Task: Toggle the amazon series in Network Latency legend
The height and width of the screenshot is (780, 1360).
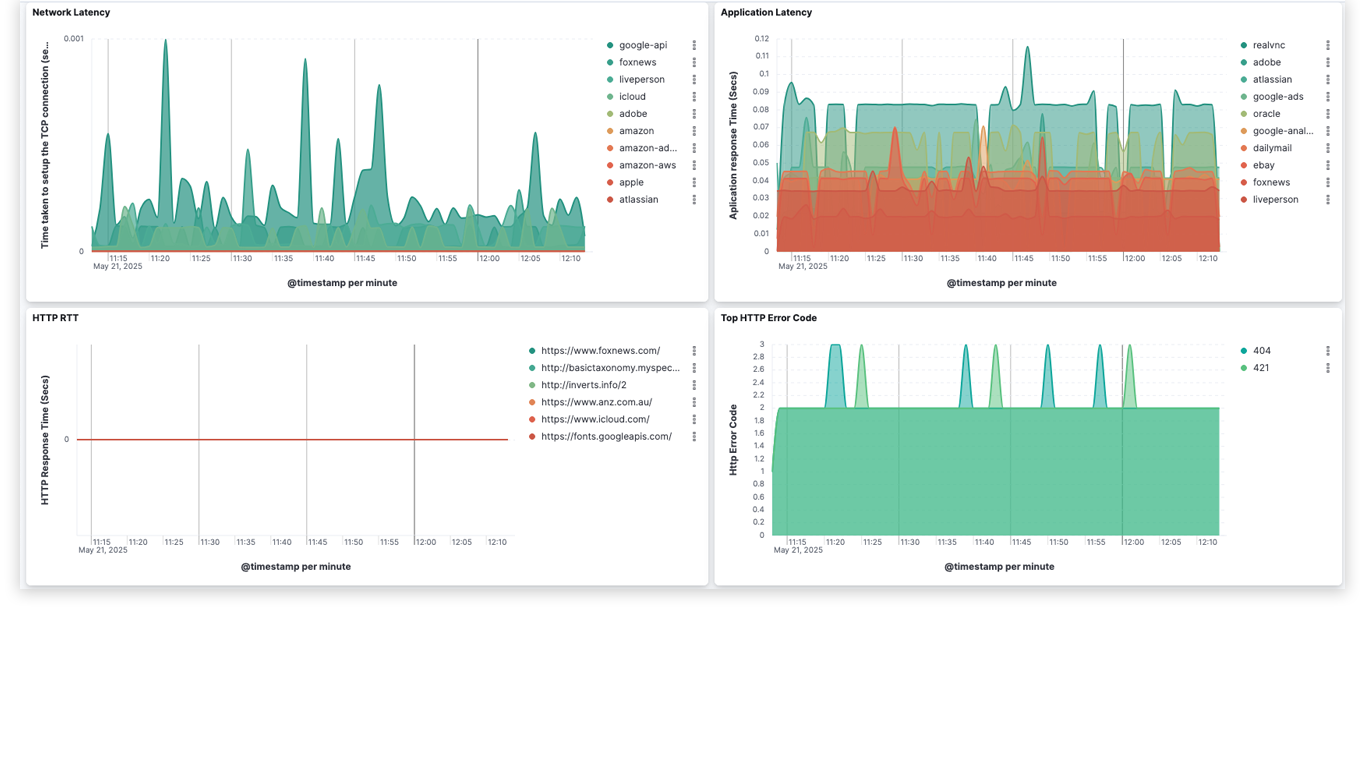Action: click(636, 130)
